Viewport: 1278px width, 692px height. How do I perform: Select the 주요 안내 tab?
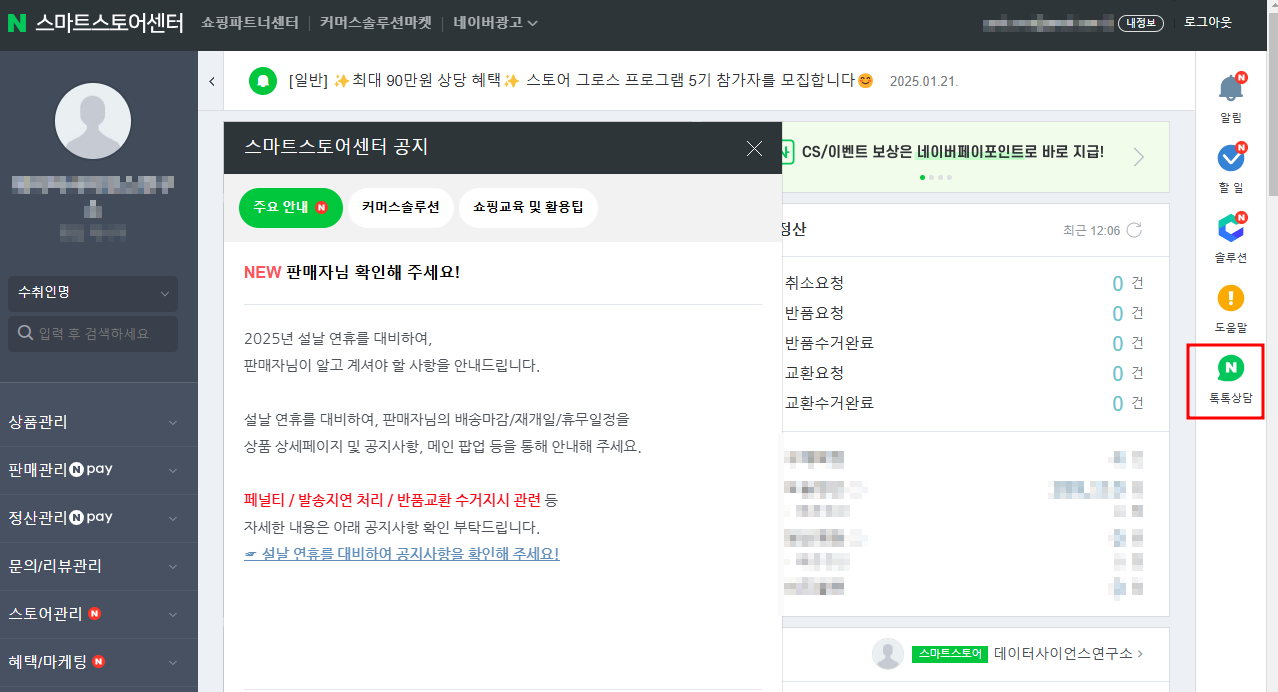tap(291, 207)
